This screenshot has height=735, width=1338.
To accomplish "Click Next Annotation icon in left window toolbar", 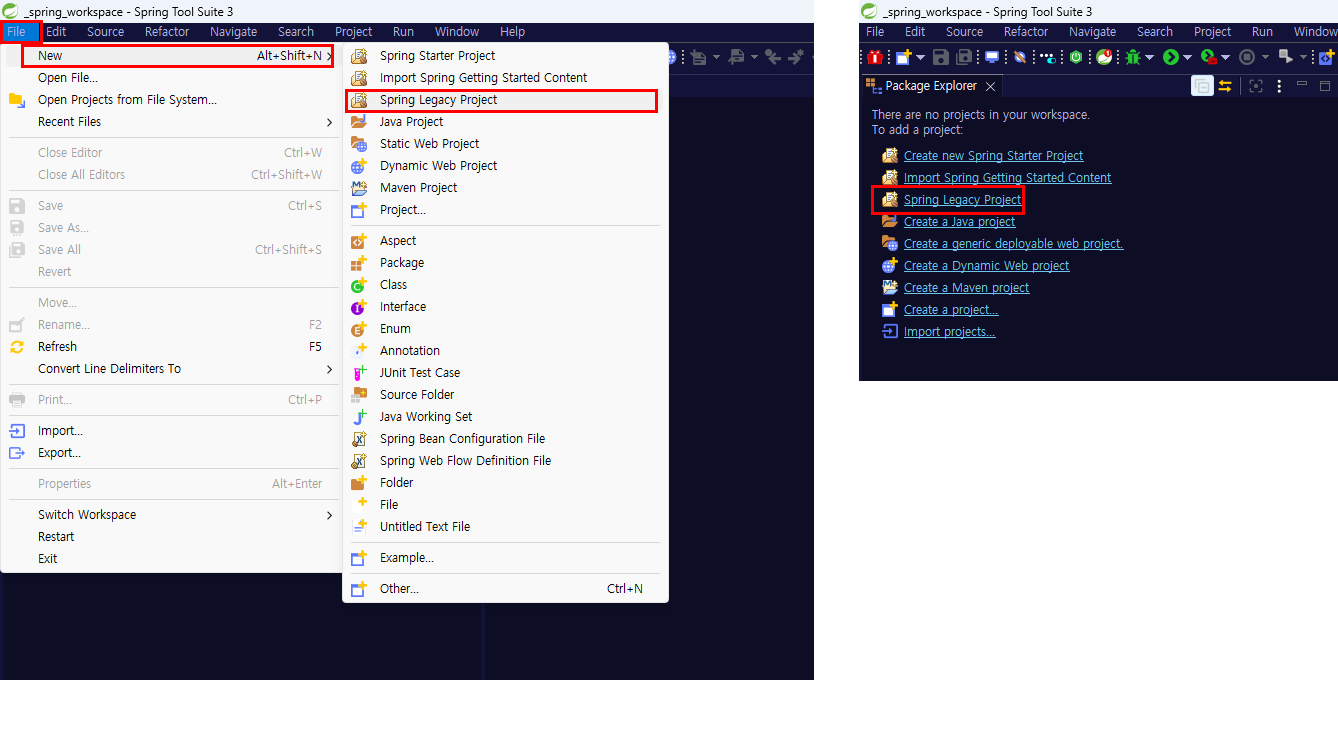I will (698, 57).
